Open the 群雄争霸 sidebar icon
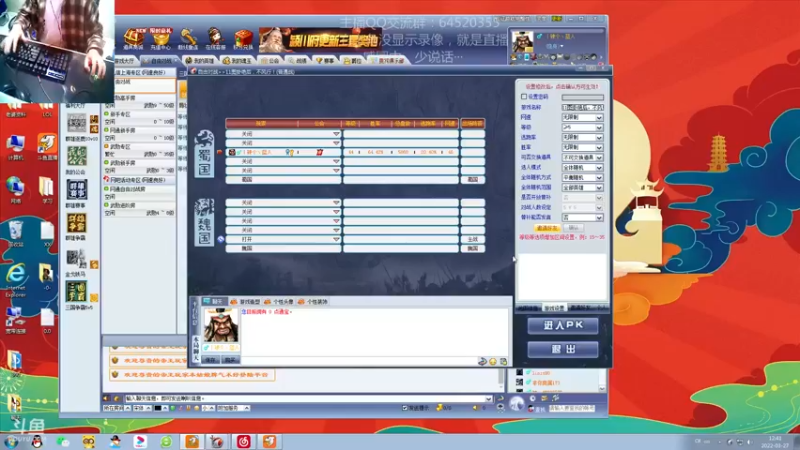This screenshot has width=800, height=450. click(77, 223)
